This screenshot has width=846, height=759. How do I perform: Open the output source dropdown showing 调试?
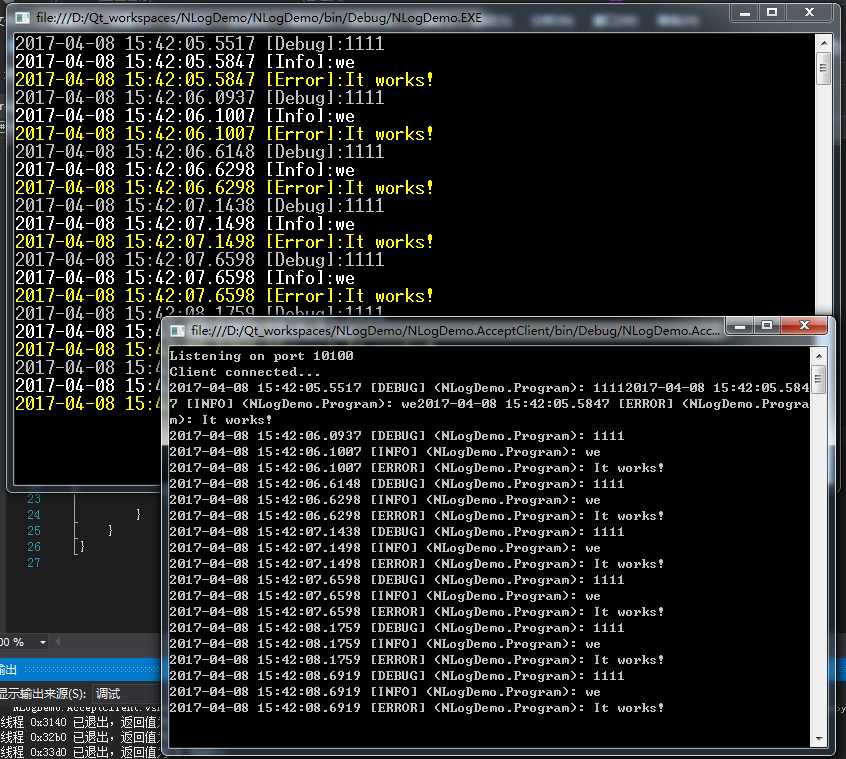[127, 693]
